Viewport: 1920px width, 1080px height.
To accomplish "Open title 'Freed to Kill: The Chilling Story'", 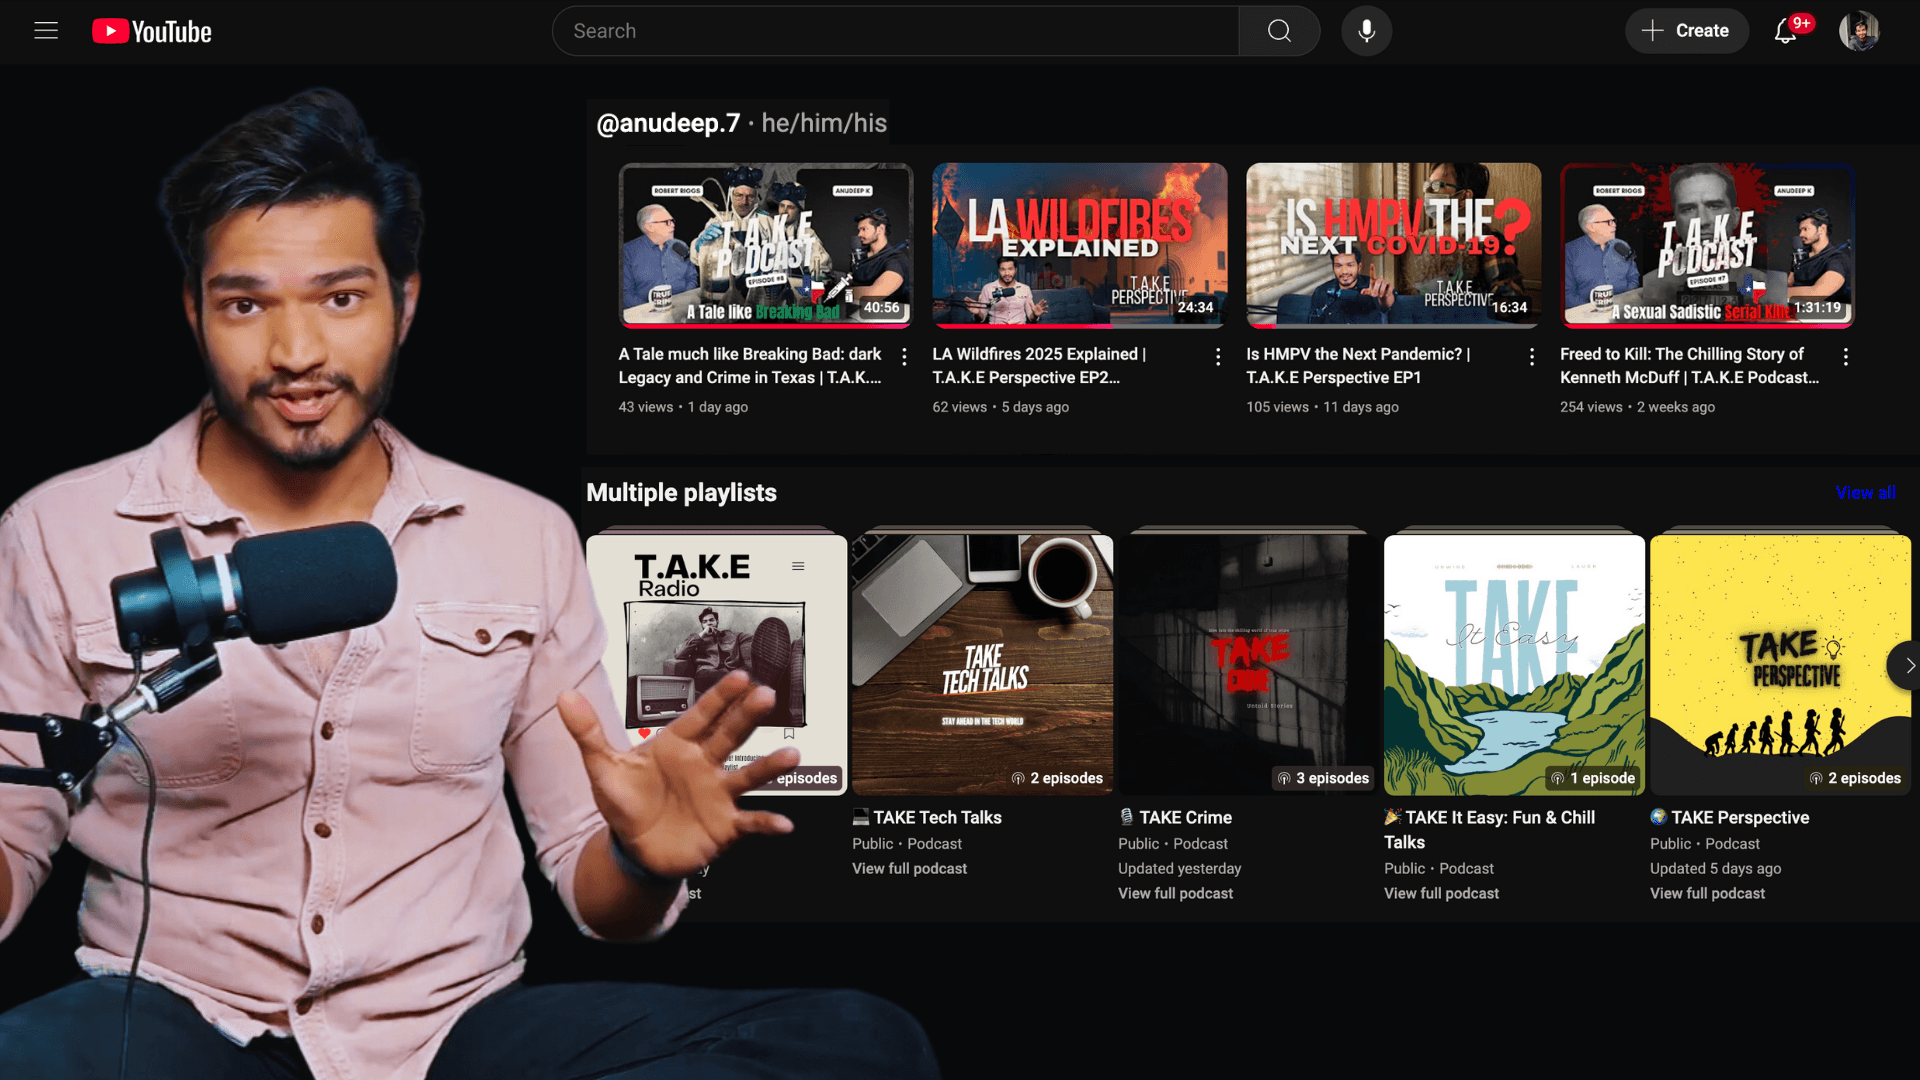I will pos(1689,366).
